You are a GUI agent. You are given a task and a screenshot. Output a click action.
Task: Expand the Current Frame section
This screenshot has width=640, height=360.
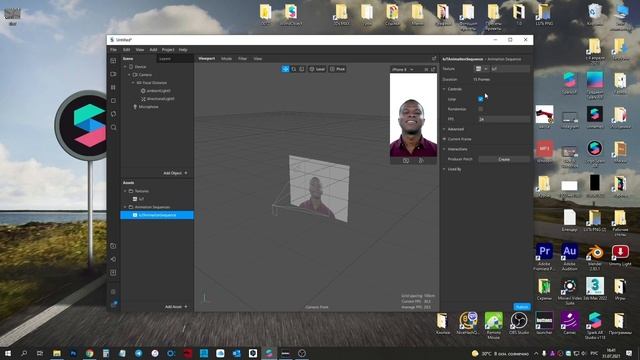pyautogui.click(x=444, y=139)
